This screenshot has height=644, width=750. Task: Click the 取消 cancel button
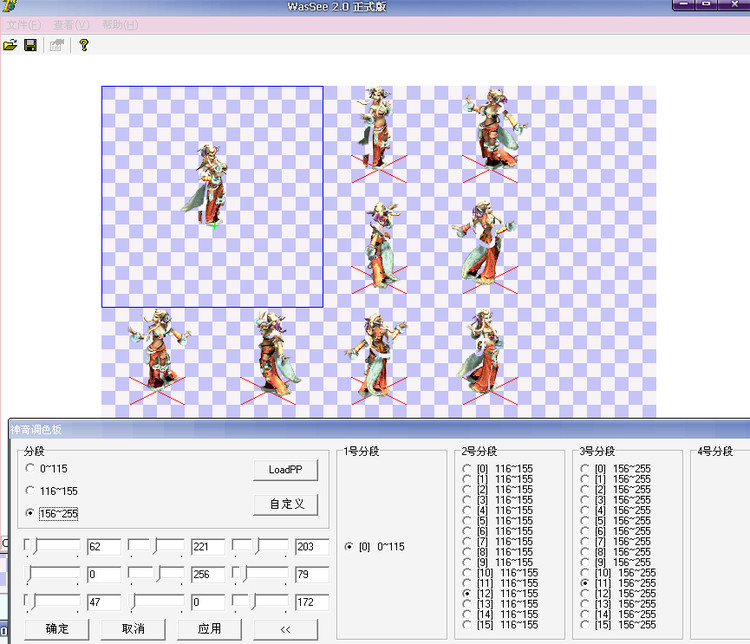[x=133, y=629]
